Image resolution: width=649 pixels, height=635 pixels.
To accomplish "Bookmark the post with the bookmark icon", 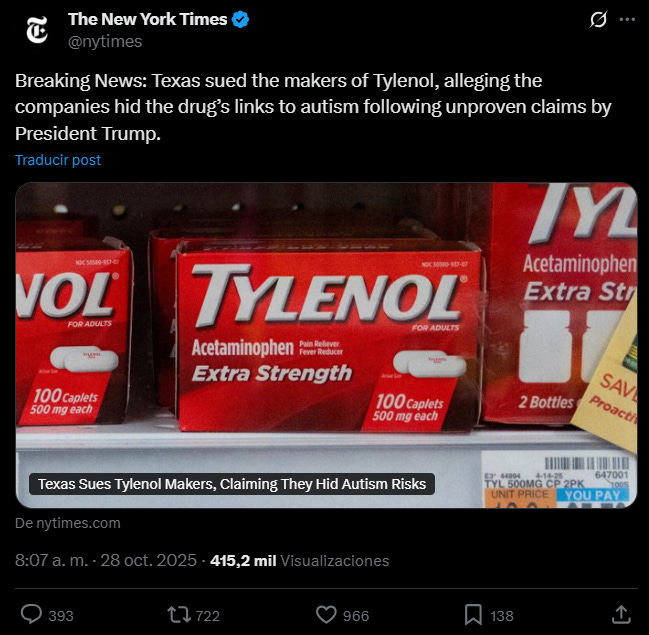I will [x=473, y=615].
